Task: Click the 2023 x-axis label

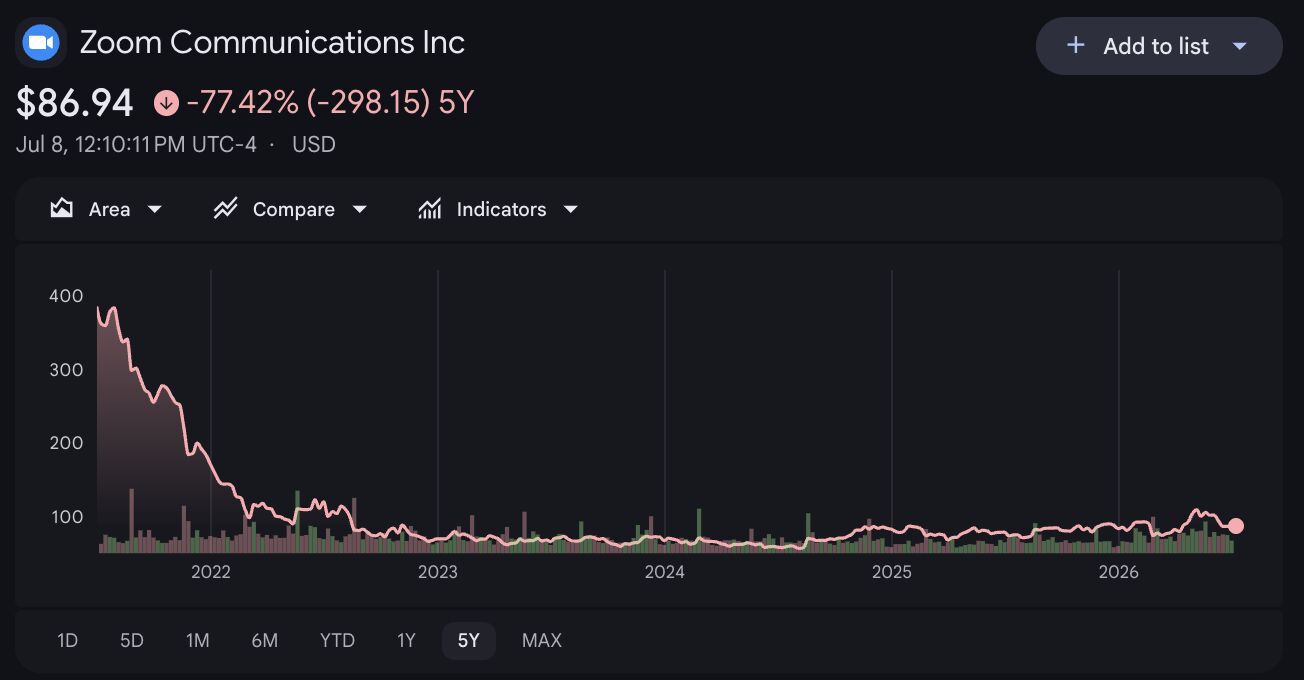Action: [x=438, y=572]
